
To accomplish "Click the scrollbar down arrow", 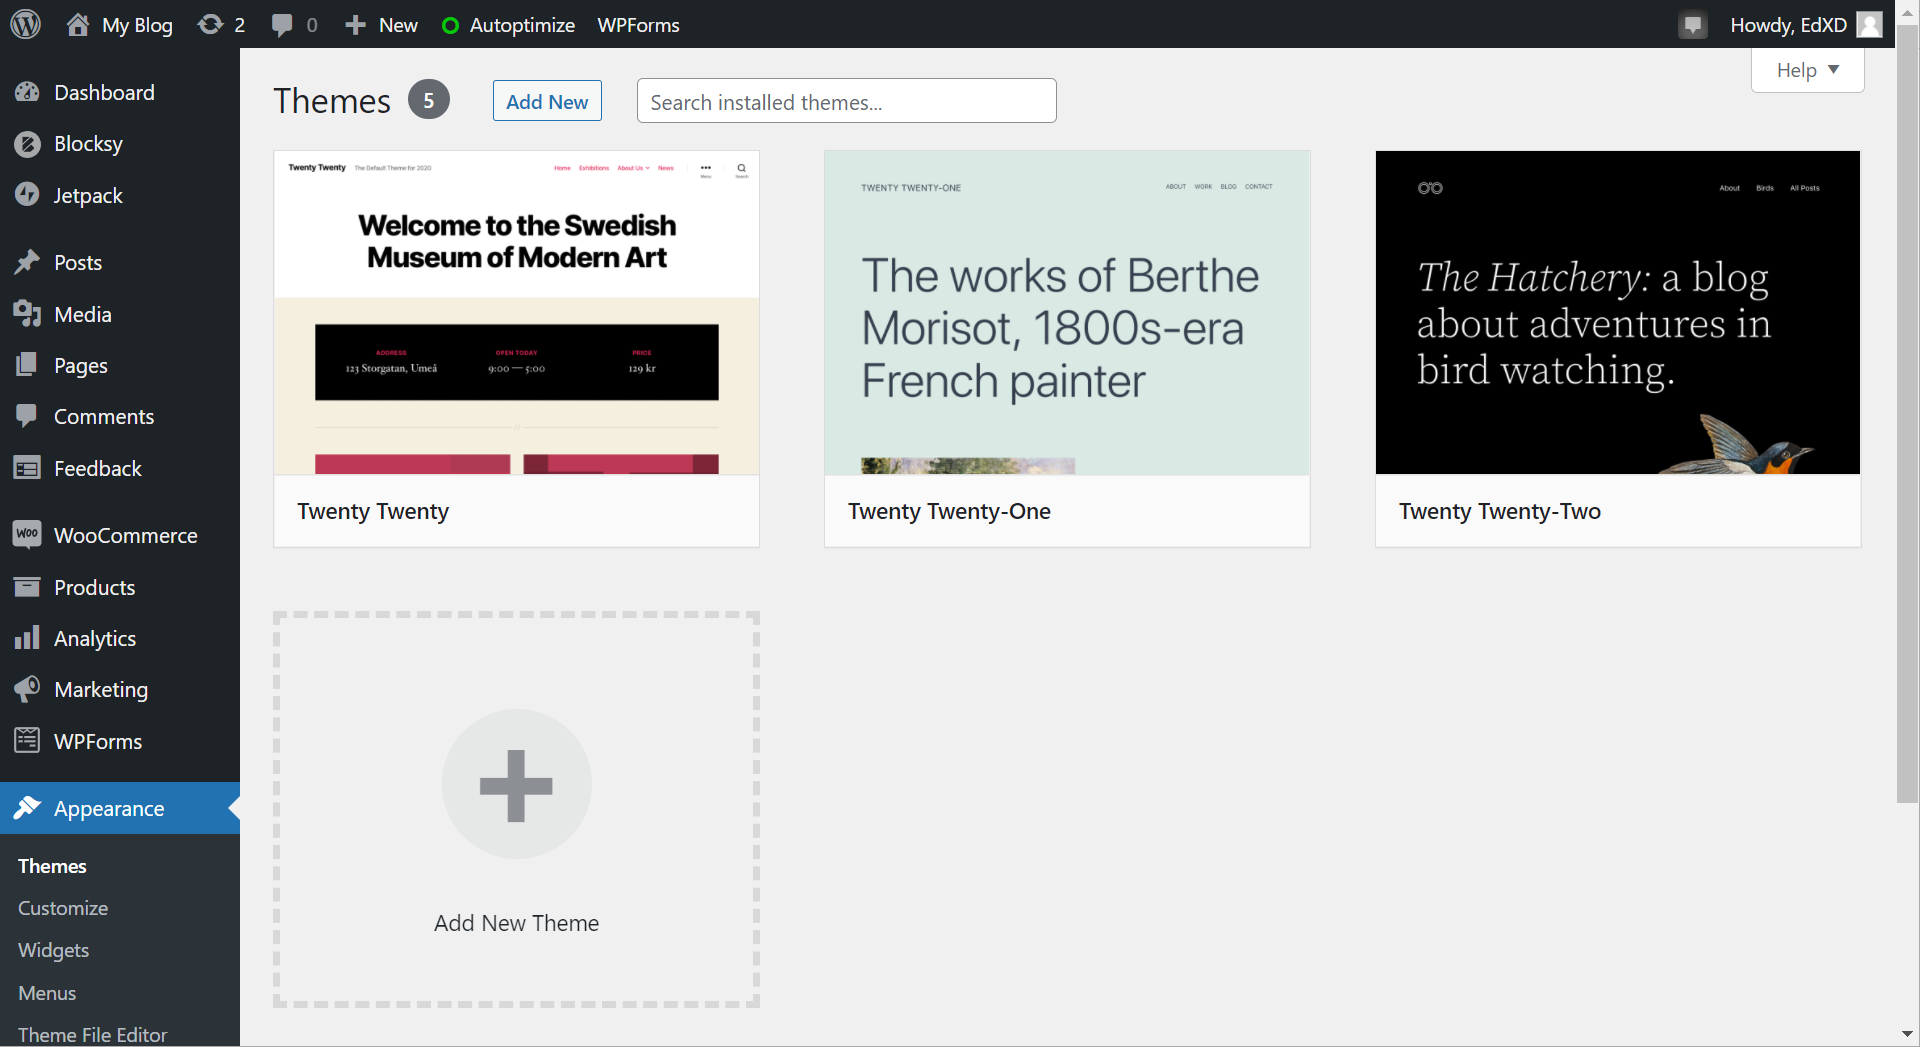I will click(x=1907, y=1034).
